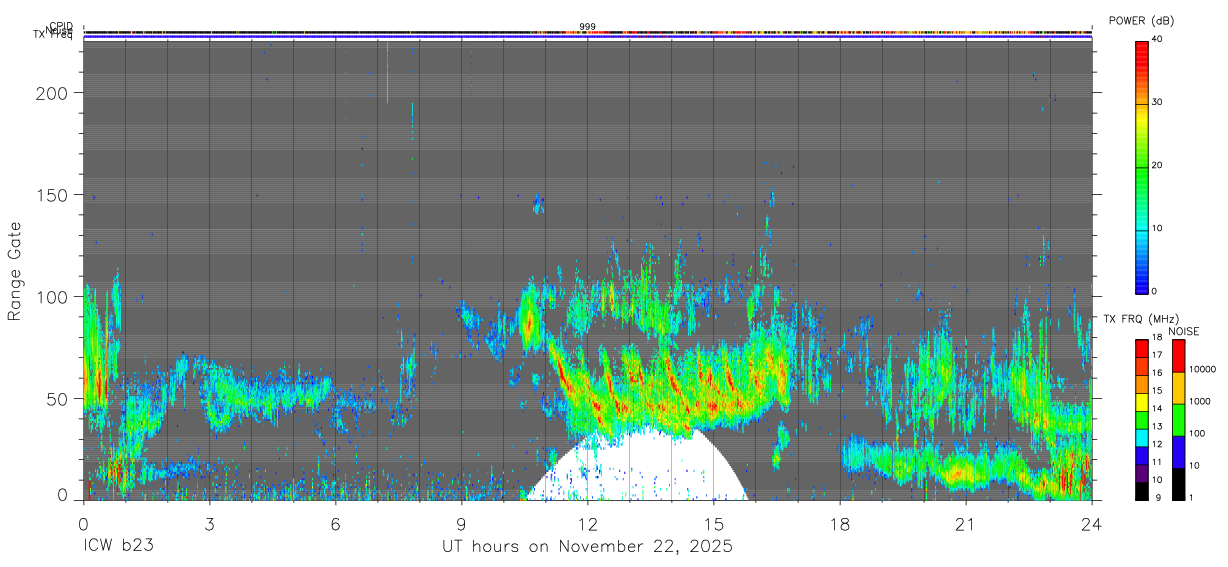Select the blue NOISE swatch
Screen dimensions: 1228x567
pyautogui.click(x=1178, y=452)
